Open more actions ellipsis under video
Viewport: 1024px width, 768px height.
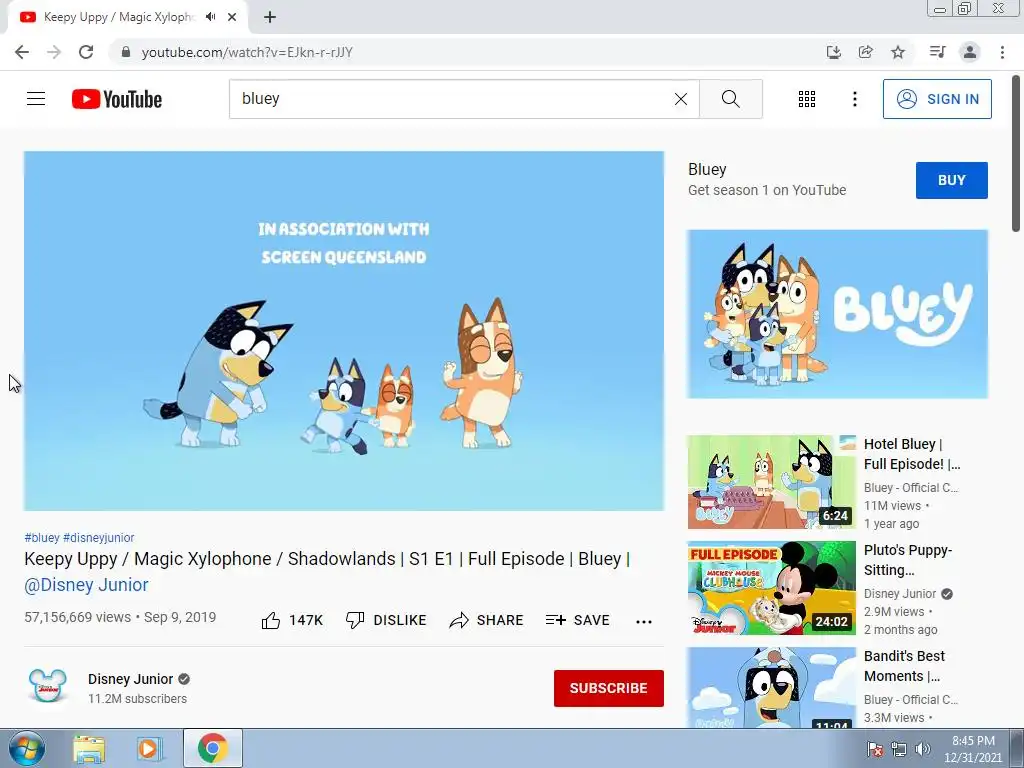[644, 622]
